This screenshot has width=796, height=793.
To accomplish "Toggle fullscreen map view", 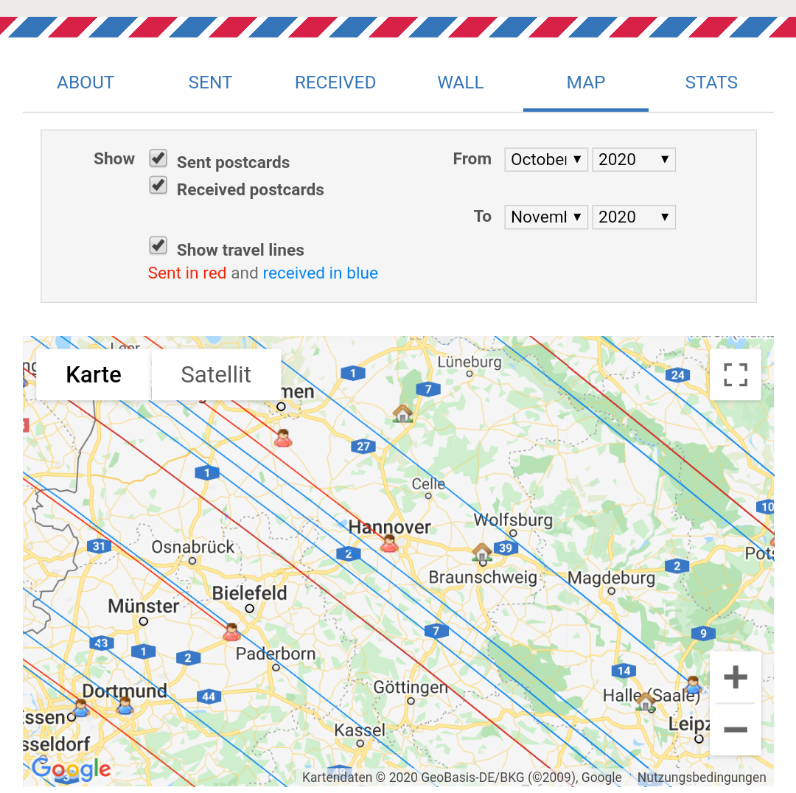I will point(735,375).
